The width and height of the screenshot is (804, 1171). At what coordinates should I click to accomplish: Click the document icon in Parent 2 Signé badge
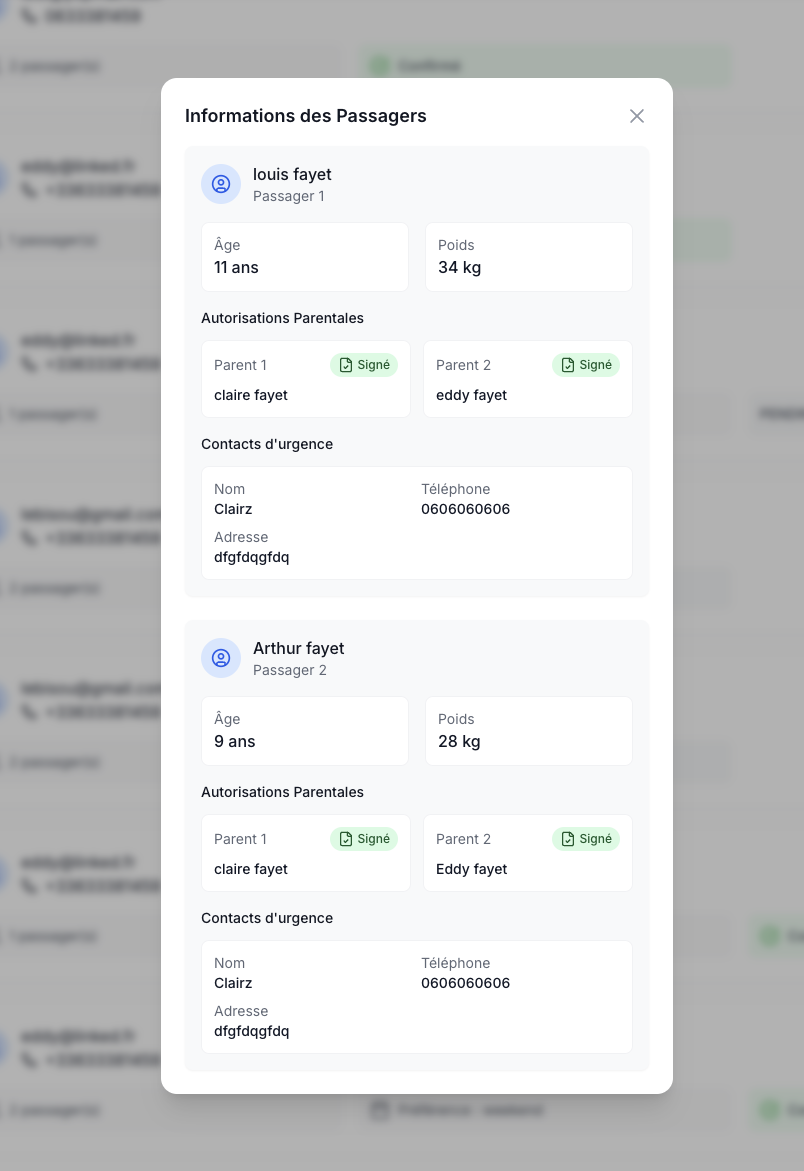point(568,365)
